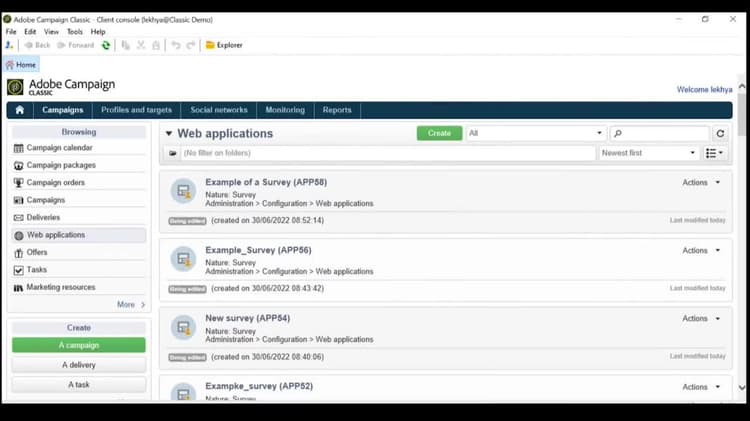Open the Newest first sort dropdown
Image resolution: width=750 pixels, height=421 pixels.
click(x=648, y=153)
